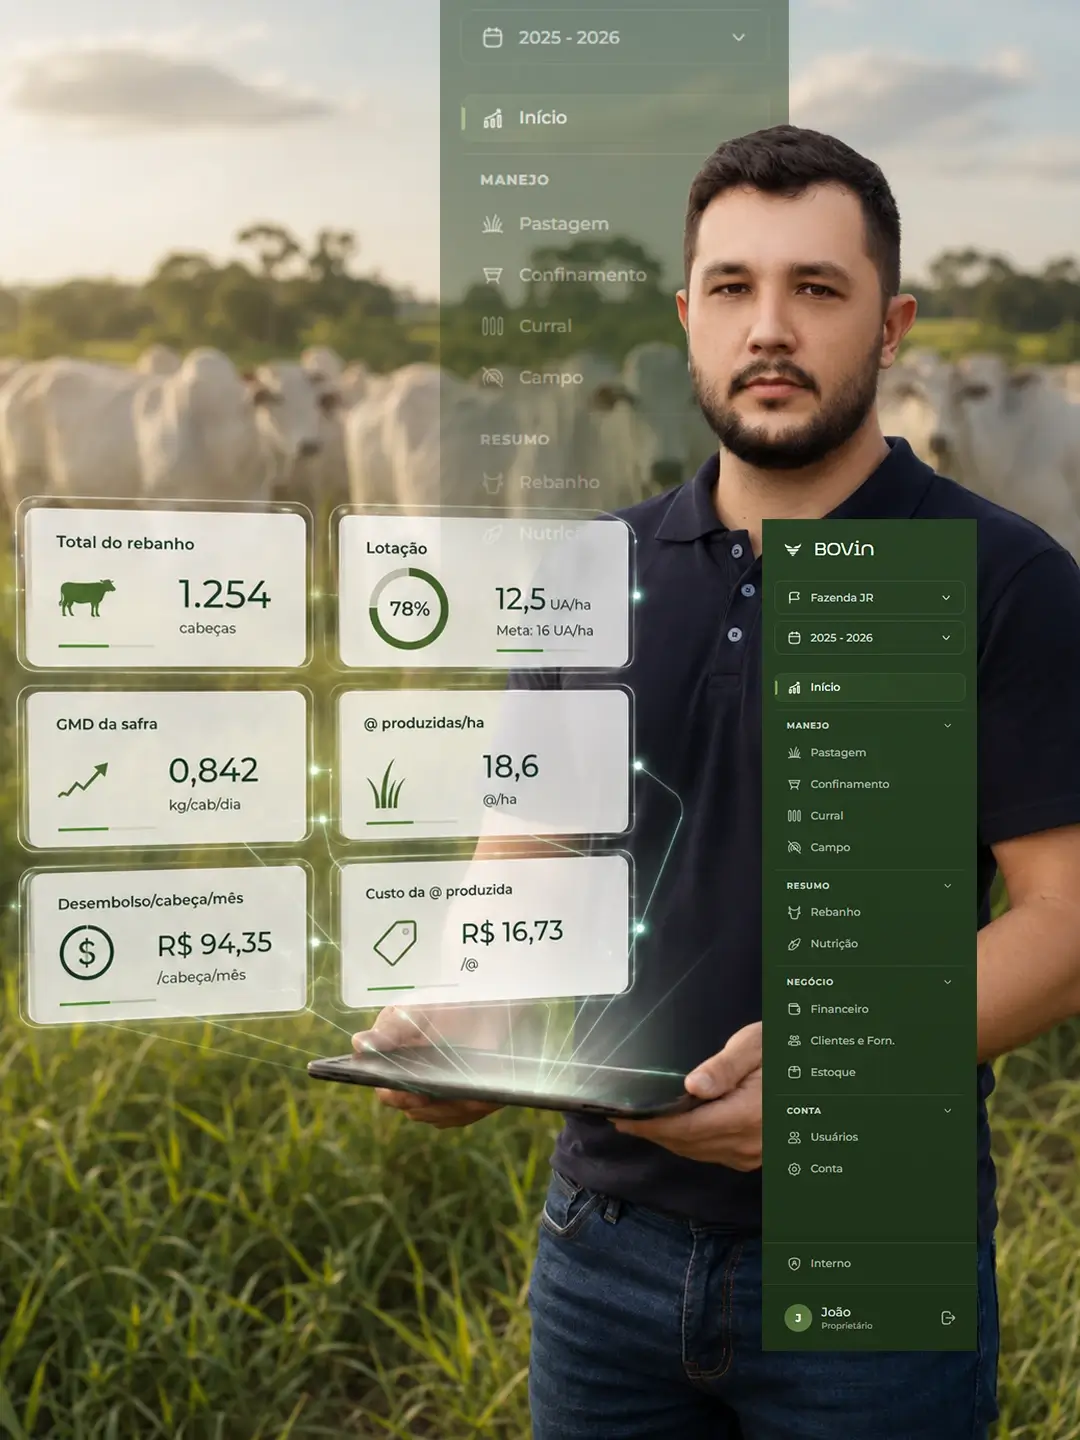
Task: Click the R$ 94,35 value
Action: (x=214, y=944)
